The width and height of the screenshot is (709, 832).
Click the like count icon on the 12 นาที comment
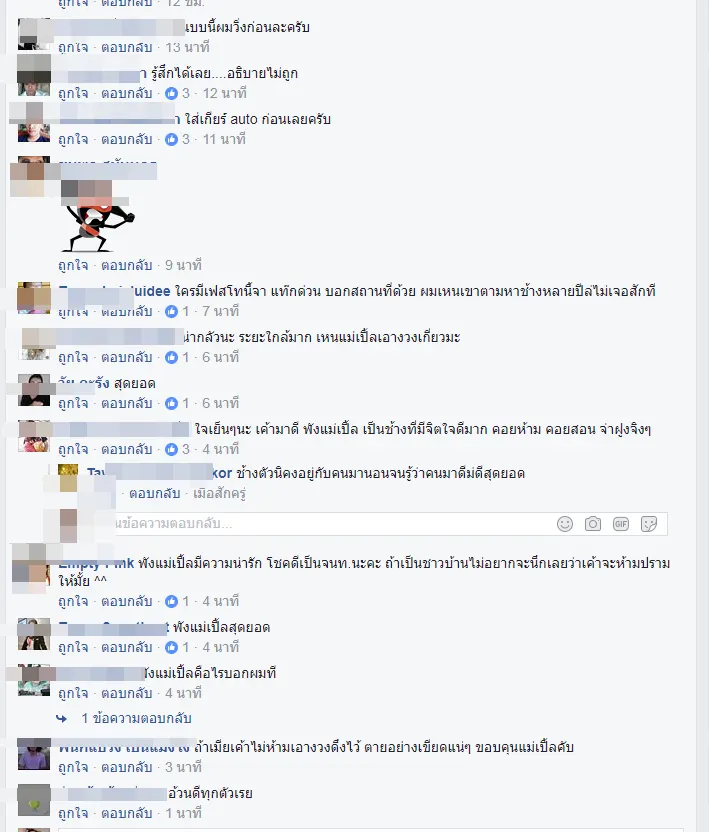(x=171, y=93)
